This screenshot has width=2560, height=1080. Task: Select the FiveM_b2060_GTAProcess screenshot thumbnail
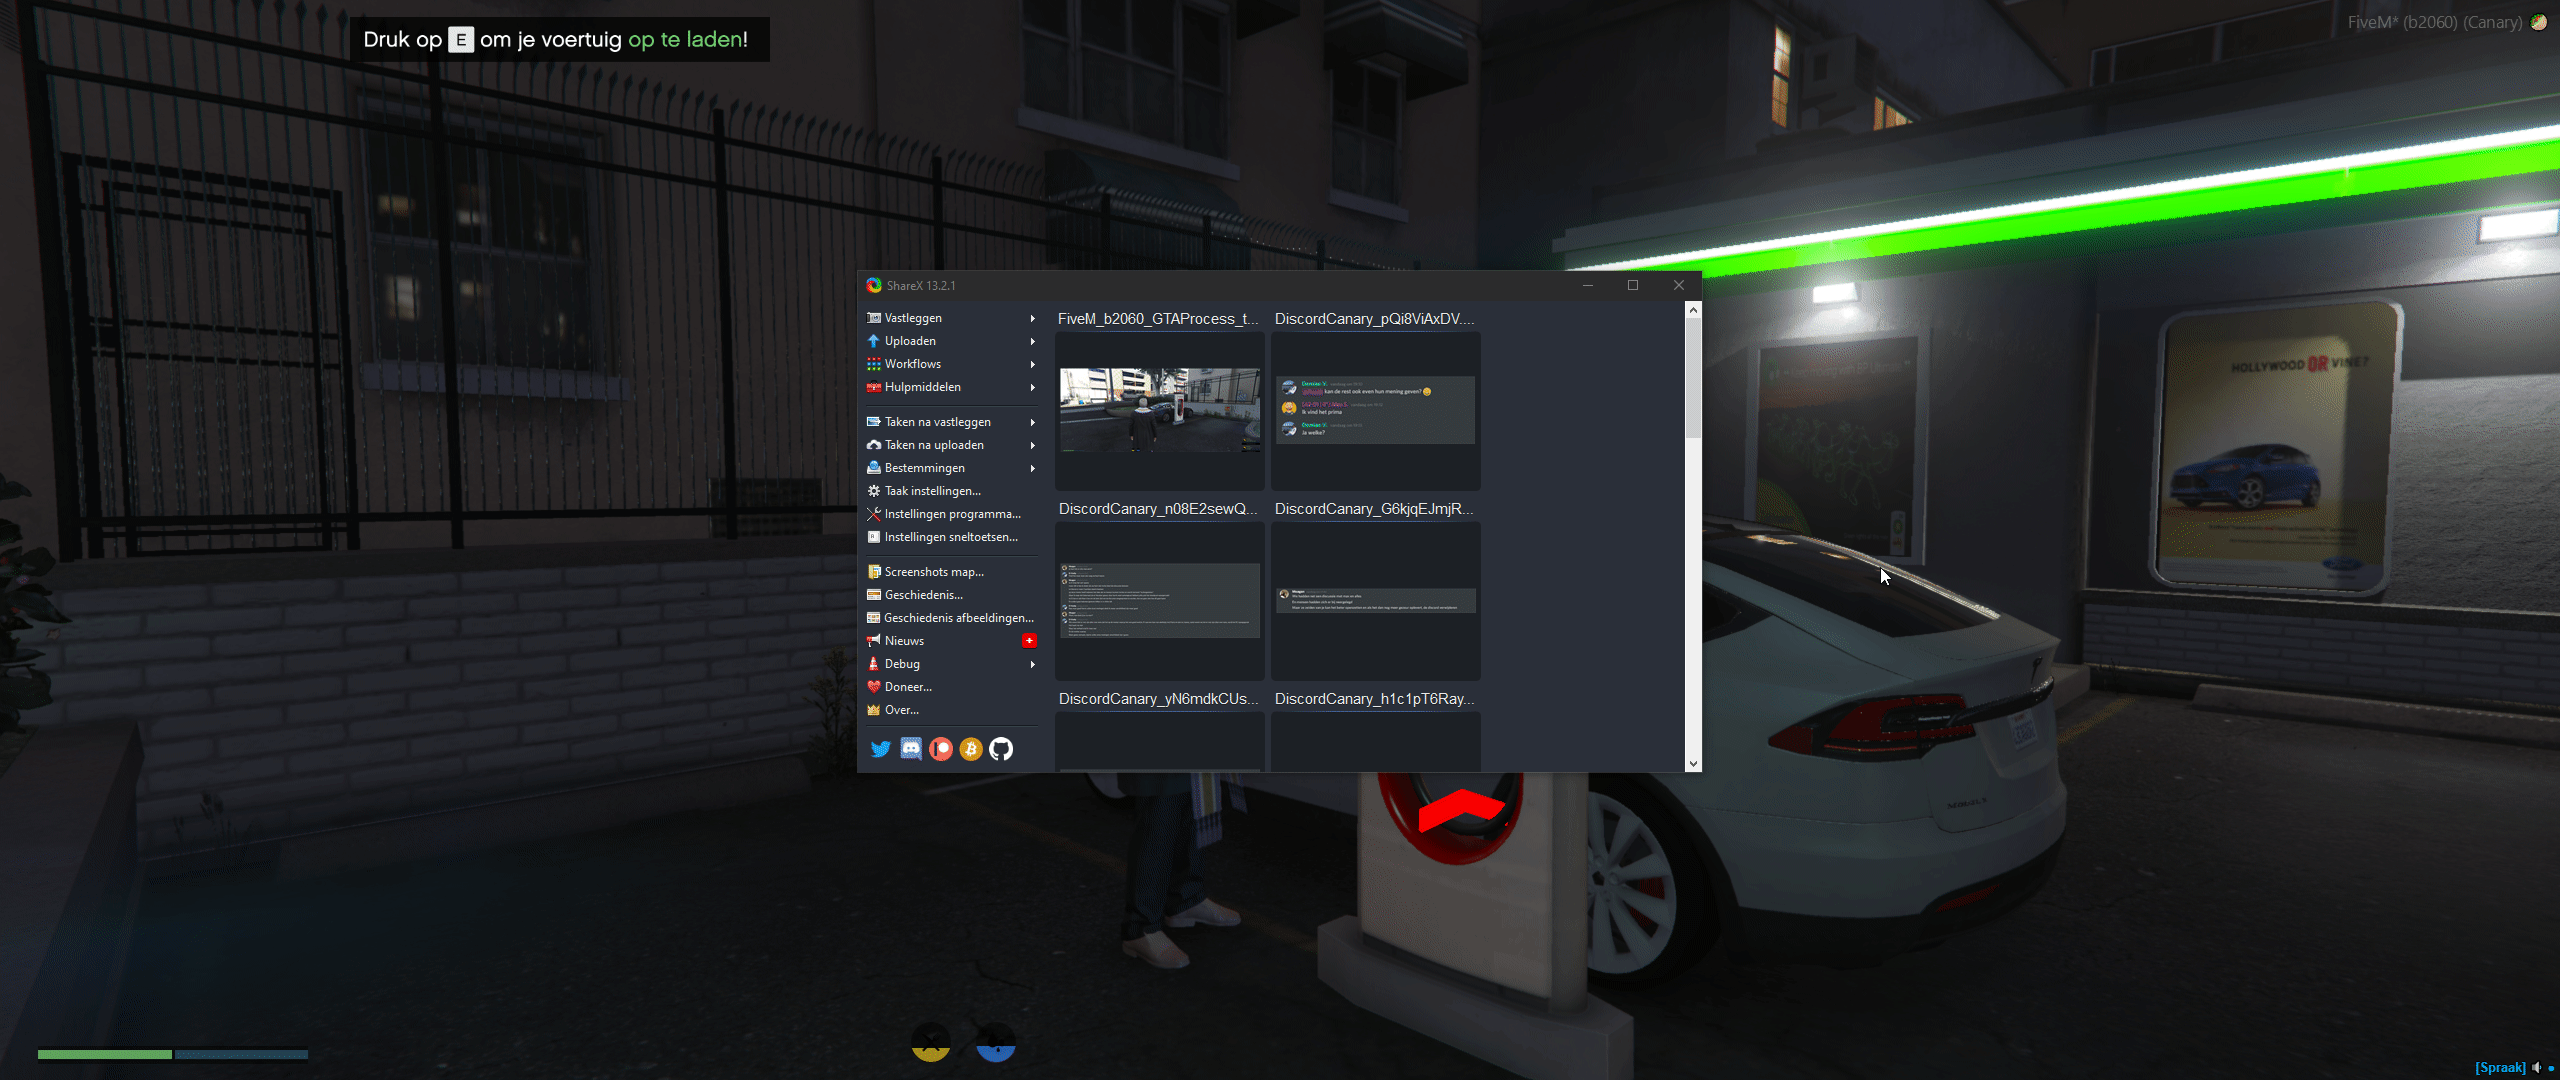[x=1160, y=410]
